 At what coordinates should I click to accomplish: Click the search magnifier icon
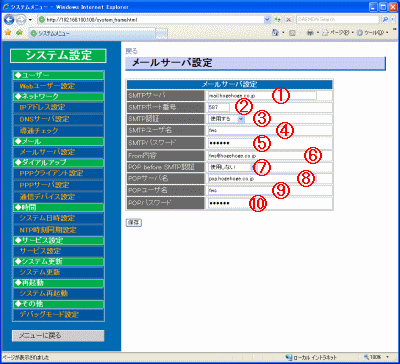385,19
